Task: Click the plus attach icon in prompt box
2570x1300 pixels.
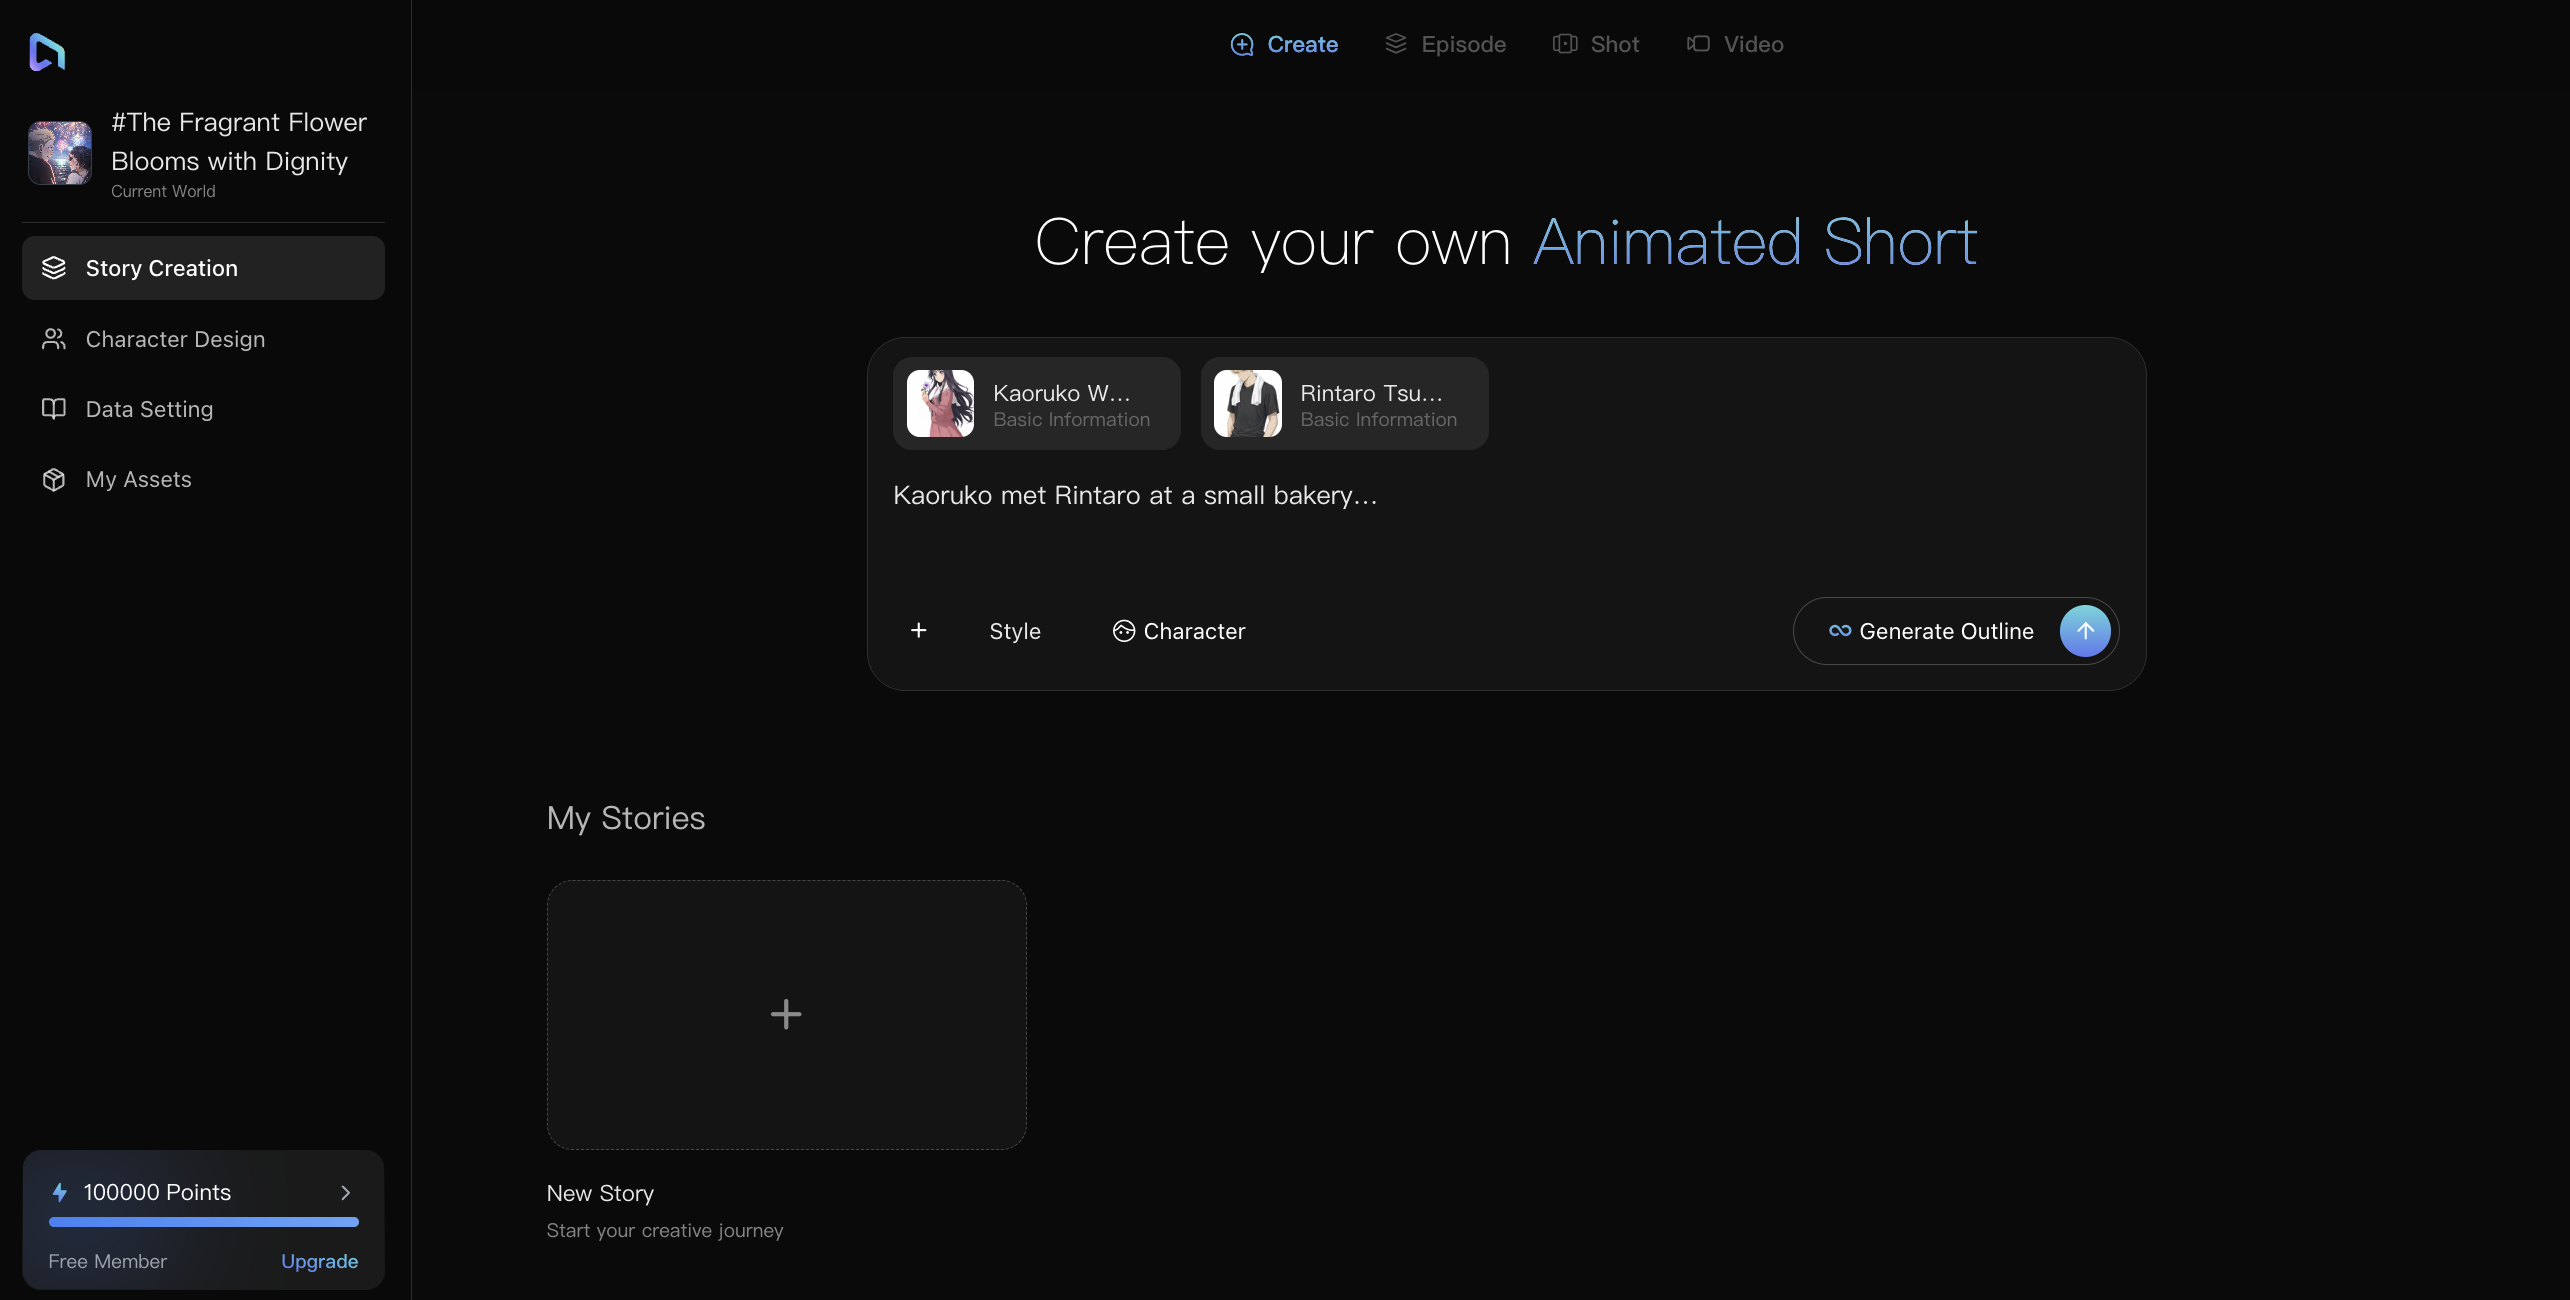Action: coord(918,631)
